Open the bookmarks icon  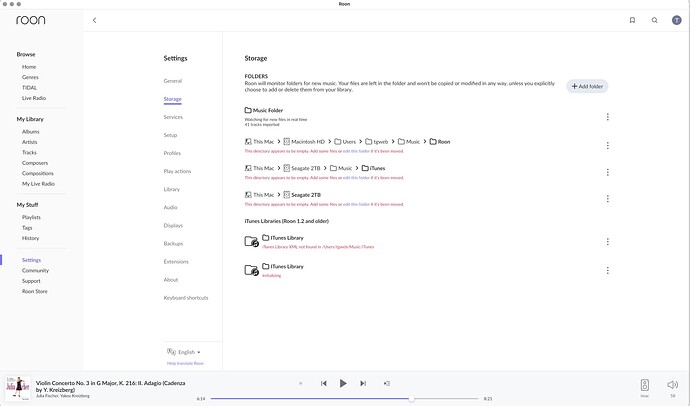tap(632, 20)
